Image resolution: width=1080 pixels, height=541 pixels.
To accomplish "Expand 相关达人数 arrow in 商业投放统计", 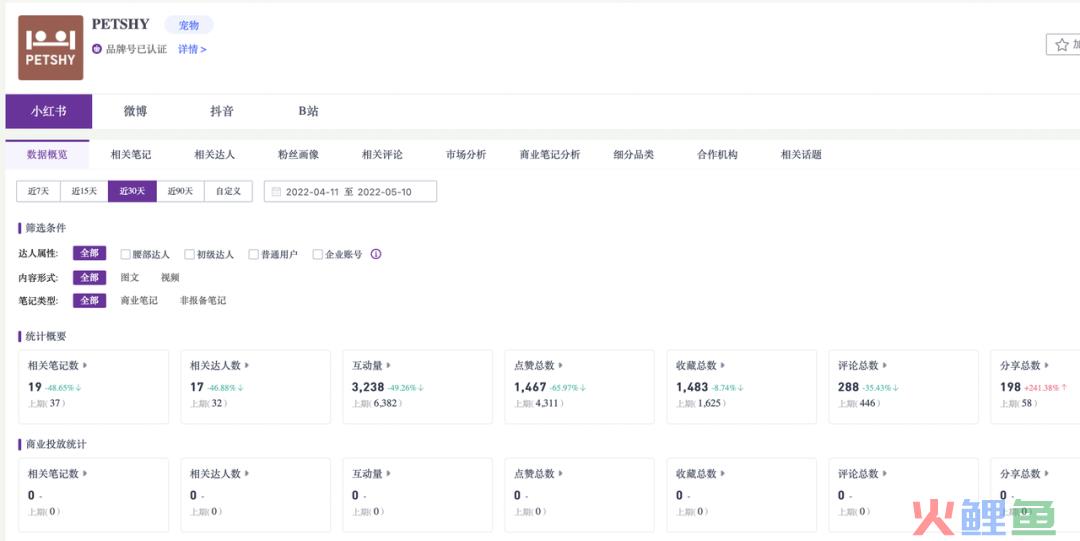I will click(x=247, y=474).
